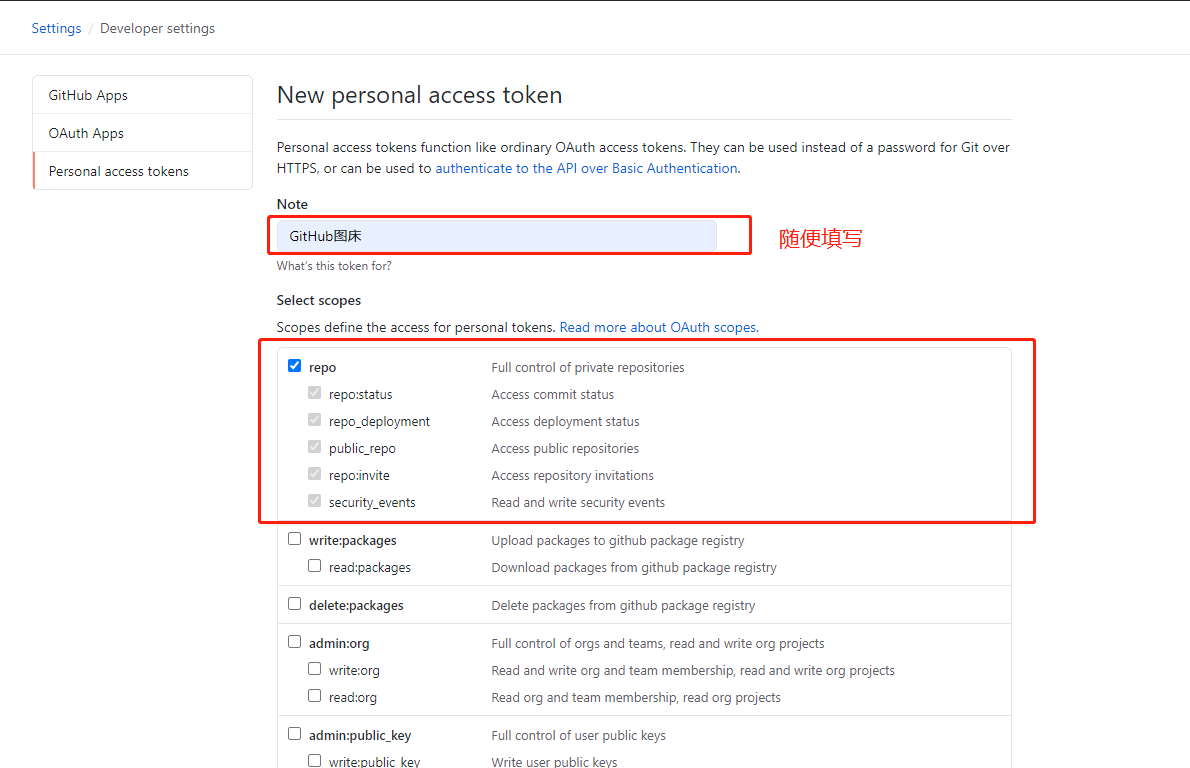Uncheck the repo scope checkbox
The image size is (1190, 768).
tap(294, 366)
